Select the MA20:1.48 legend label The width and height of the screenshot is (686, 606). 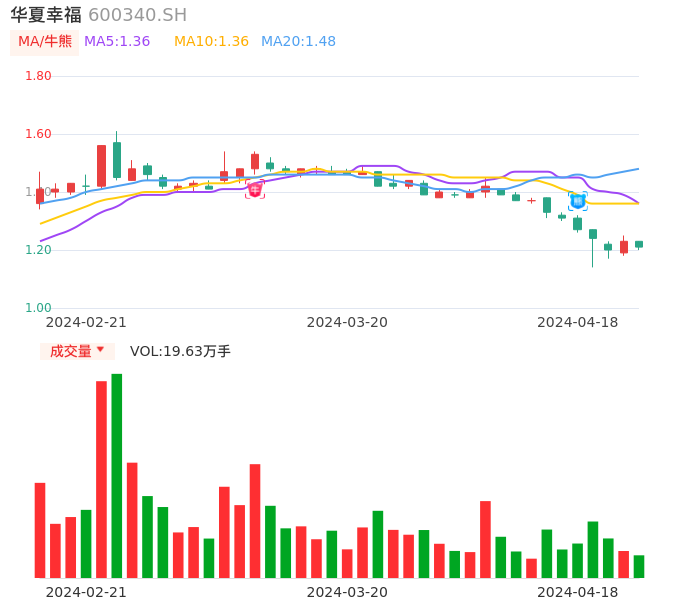point(298,42)
